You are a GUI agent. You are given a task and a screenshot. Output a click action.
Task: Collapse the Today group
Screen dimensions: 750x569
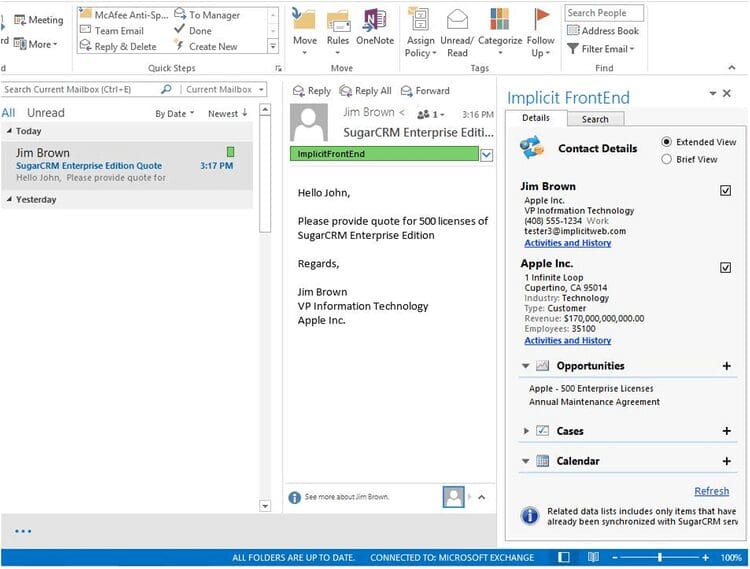[x=9, y=131]
